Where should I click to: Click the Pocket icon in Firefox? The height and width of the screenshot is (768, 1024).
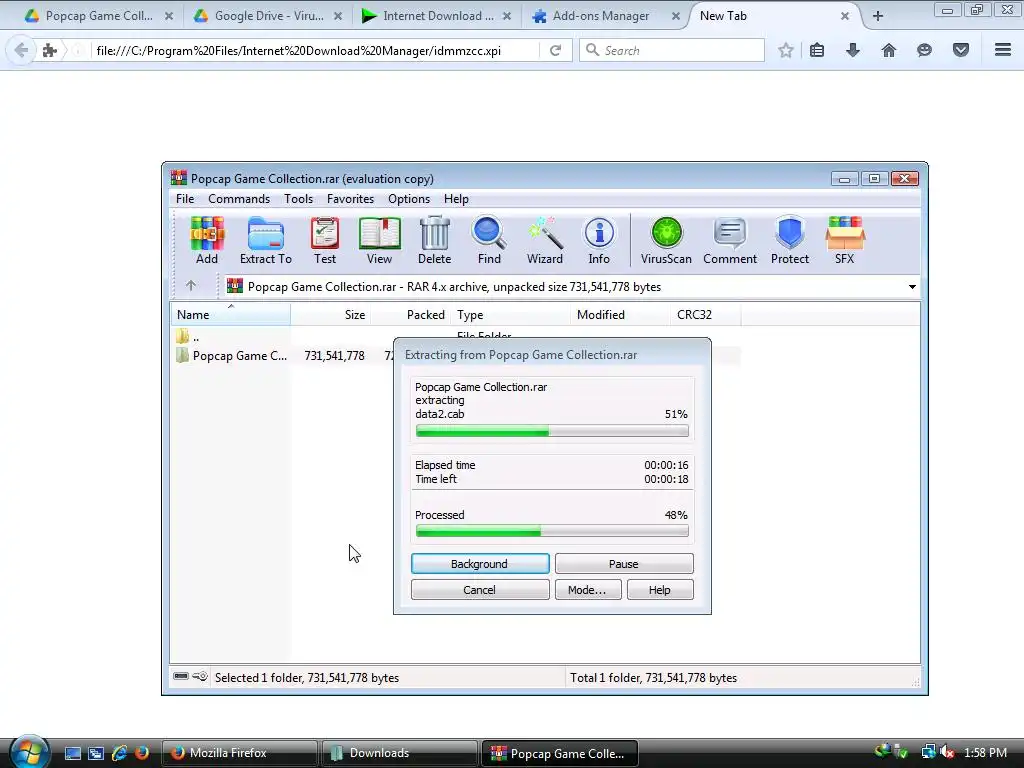click(x=961, y=50)
